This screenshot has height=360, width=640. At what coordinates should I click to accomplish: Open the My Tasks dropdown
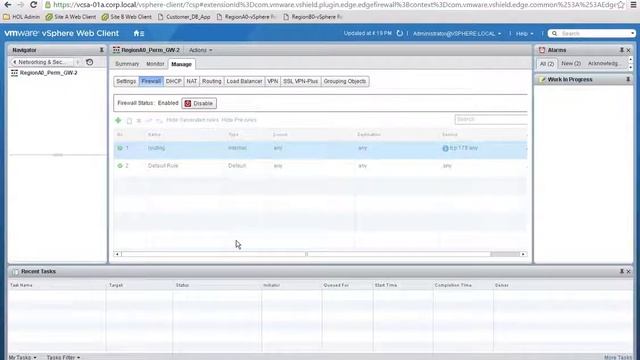point(22,357)
